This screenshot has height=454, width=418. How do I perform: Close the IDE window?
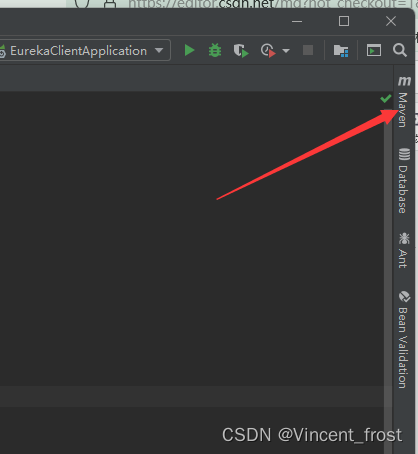coord(391,21)
